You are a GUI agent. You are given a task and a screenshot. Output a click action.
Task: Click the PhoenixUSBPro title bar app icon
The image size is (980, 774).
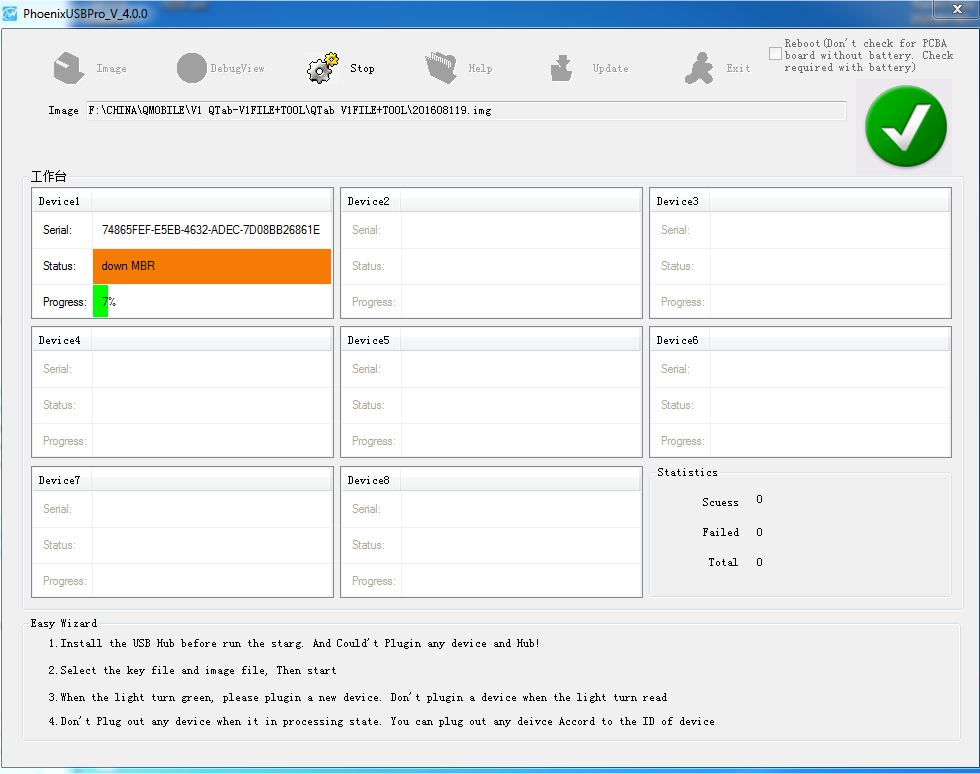pyautogui.click(x=10, y=13)
